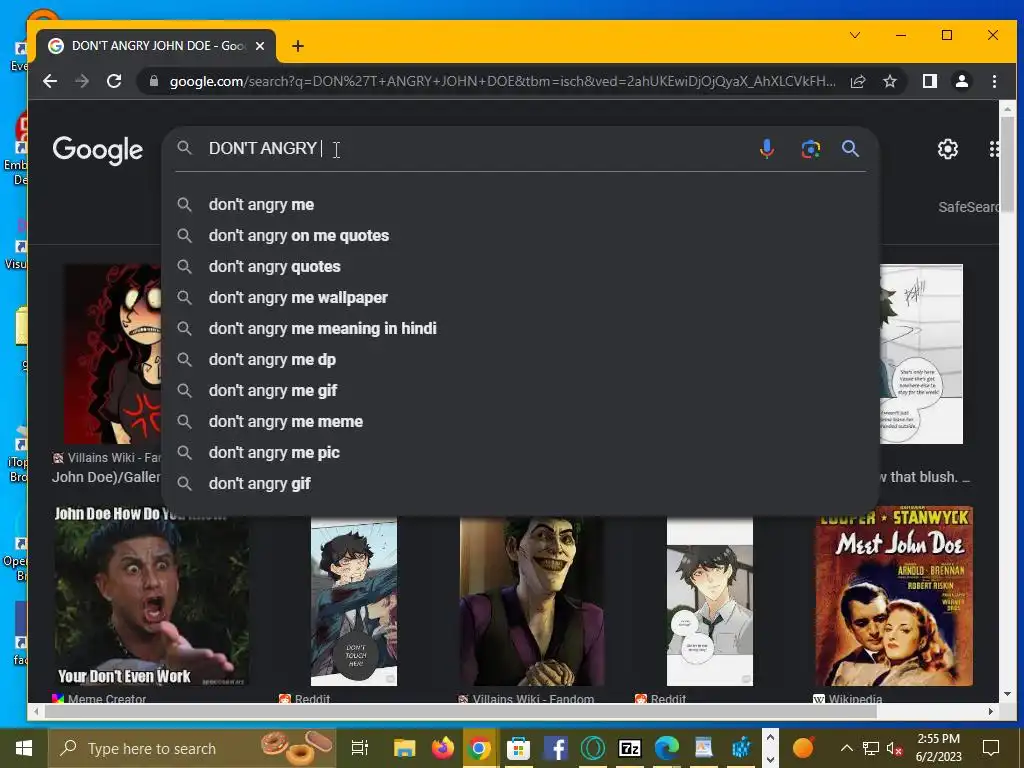
Task: Open the Meet John Doe poster image
Action: (893, 596)
